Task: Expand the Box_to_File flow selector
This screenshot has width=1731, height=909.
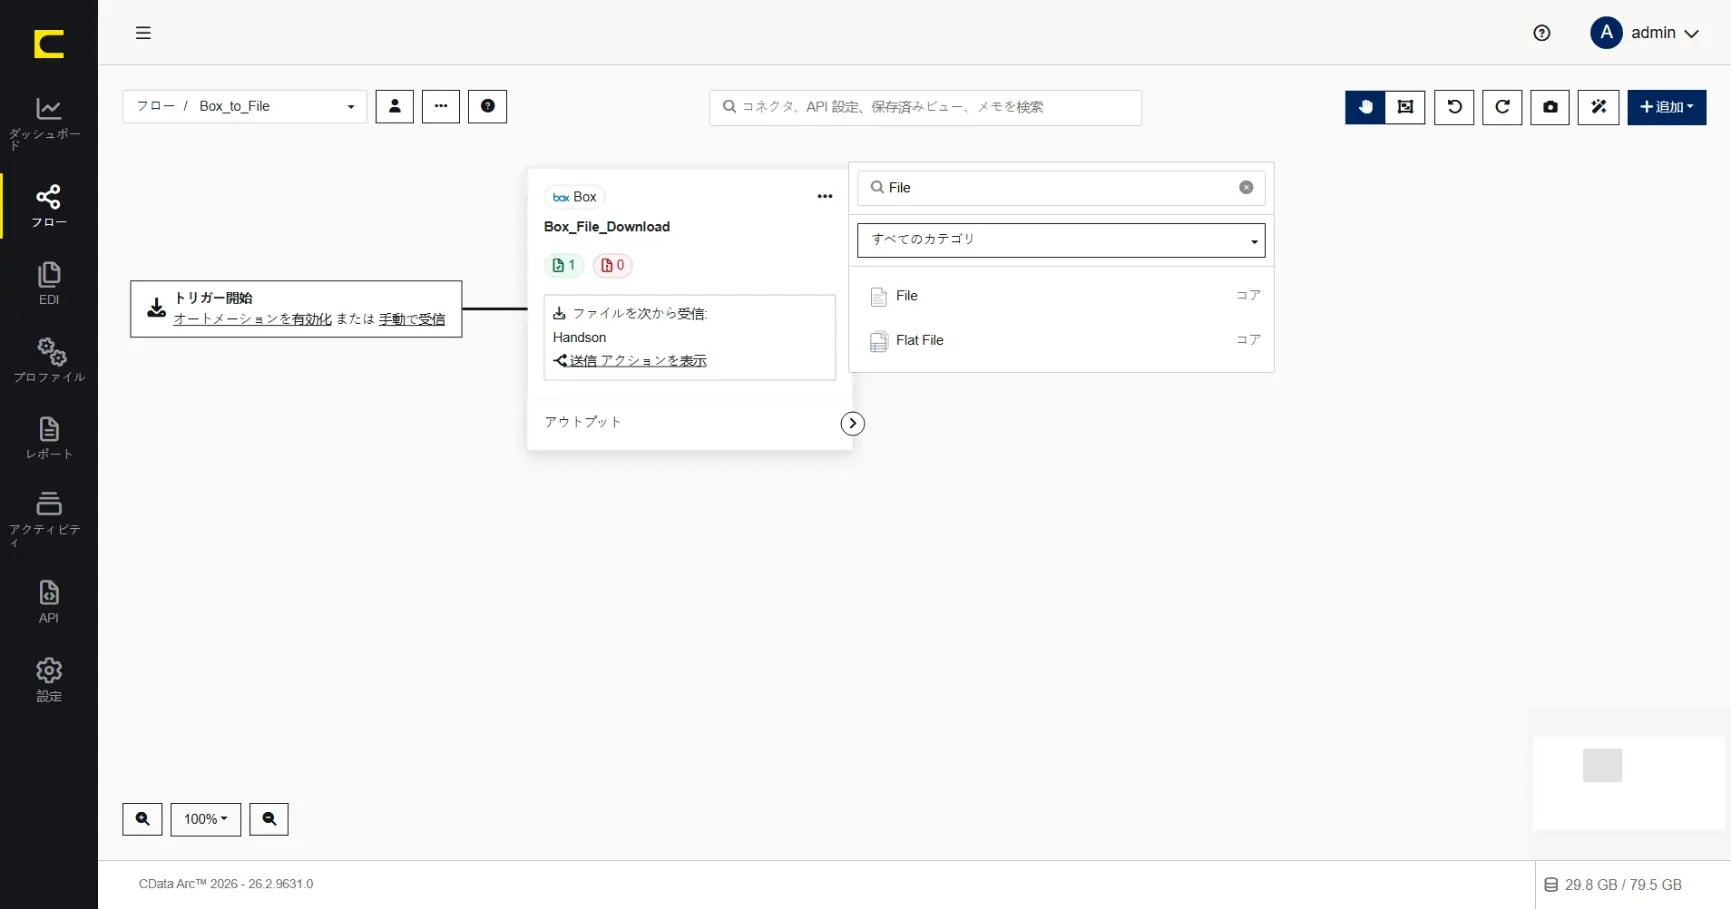Action: click(x=245, y=107)
